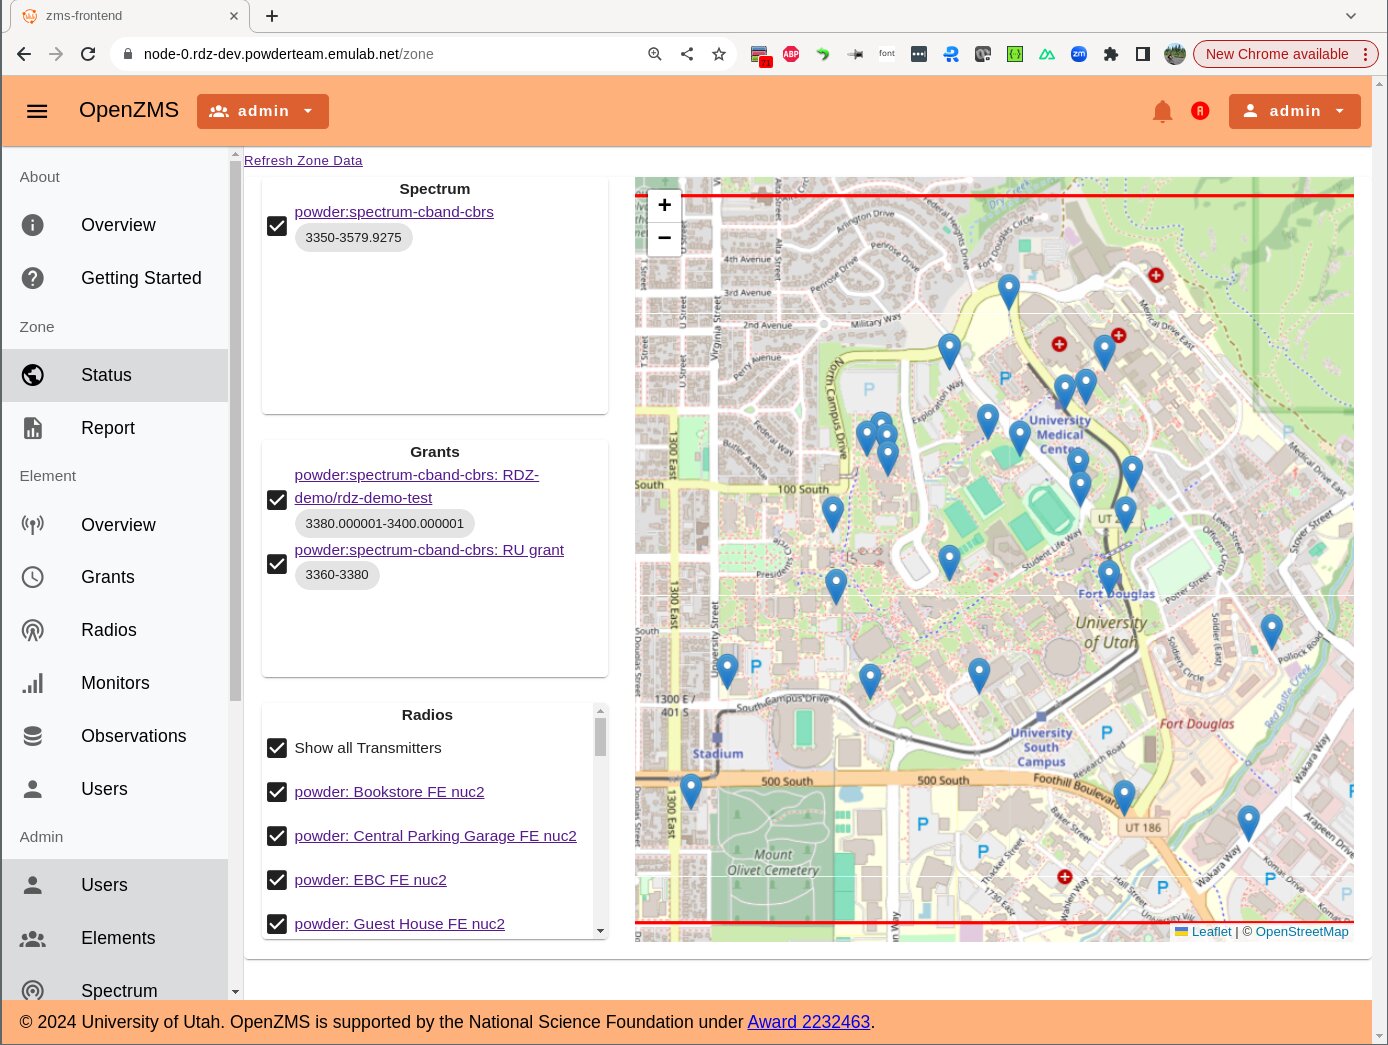The width and height of the screenshot is (1388, 1045).
Task: Click the red circular A badge icon
Action: click(x=1200, y=111)
